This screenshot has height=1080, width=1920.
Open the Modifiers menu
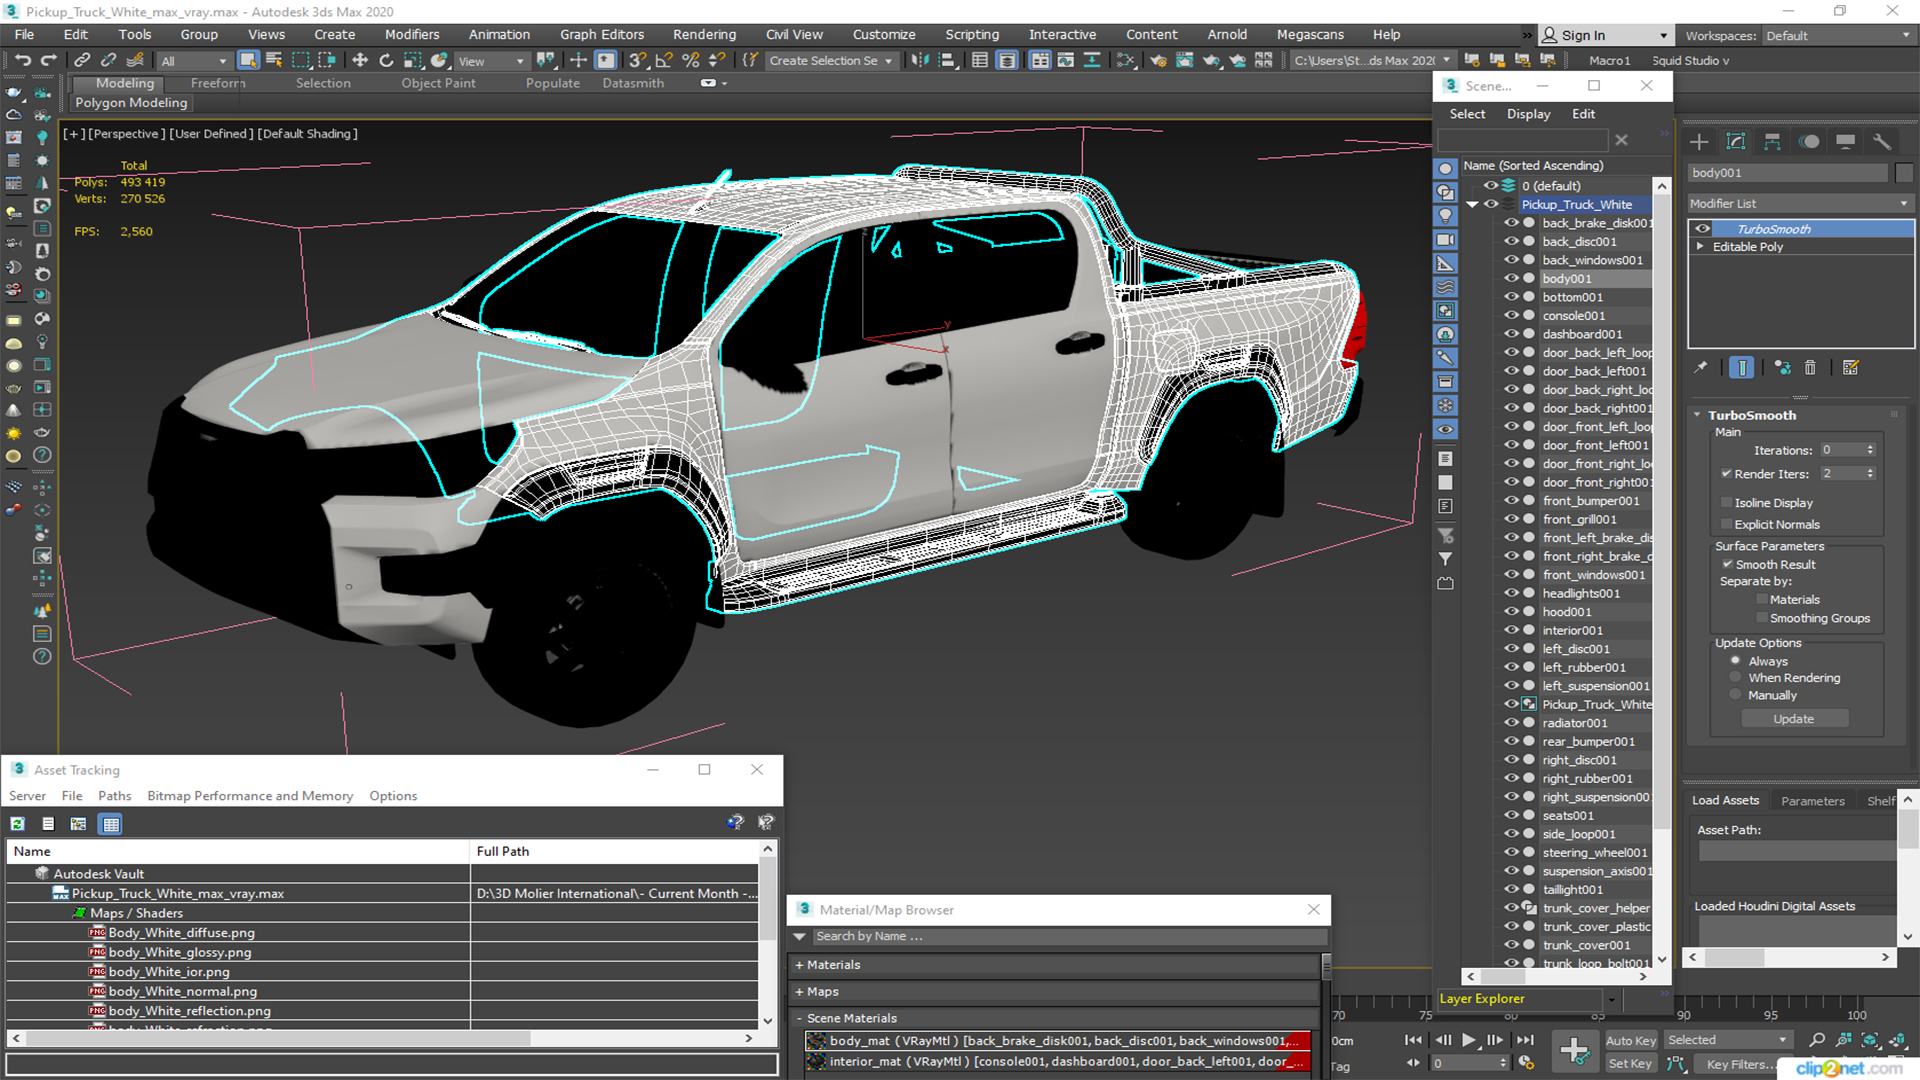(x=412, y=35)
